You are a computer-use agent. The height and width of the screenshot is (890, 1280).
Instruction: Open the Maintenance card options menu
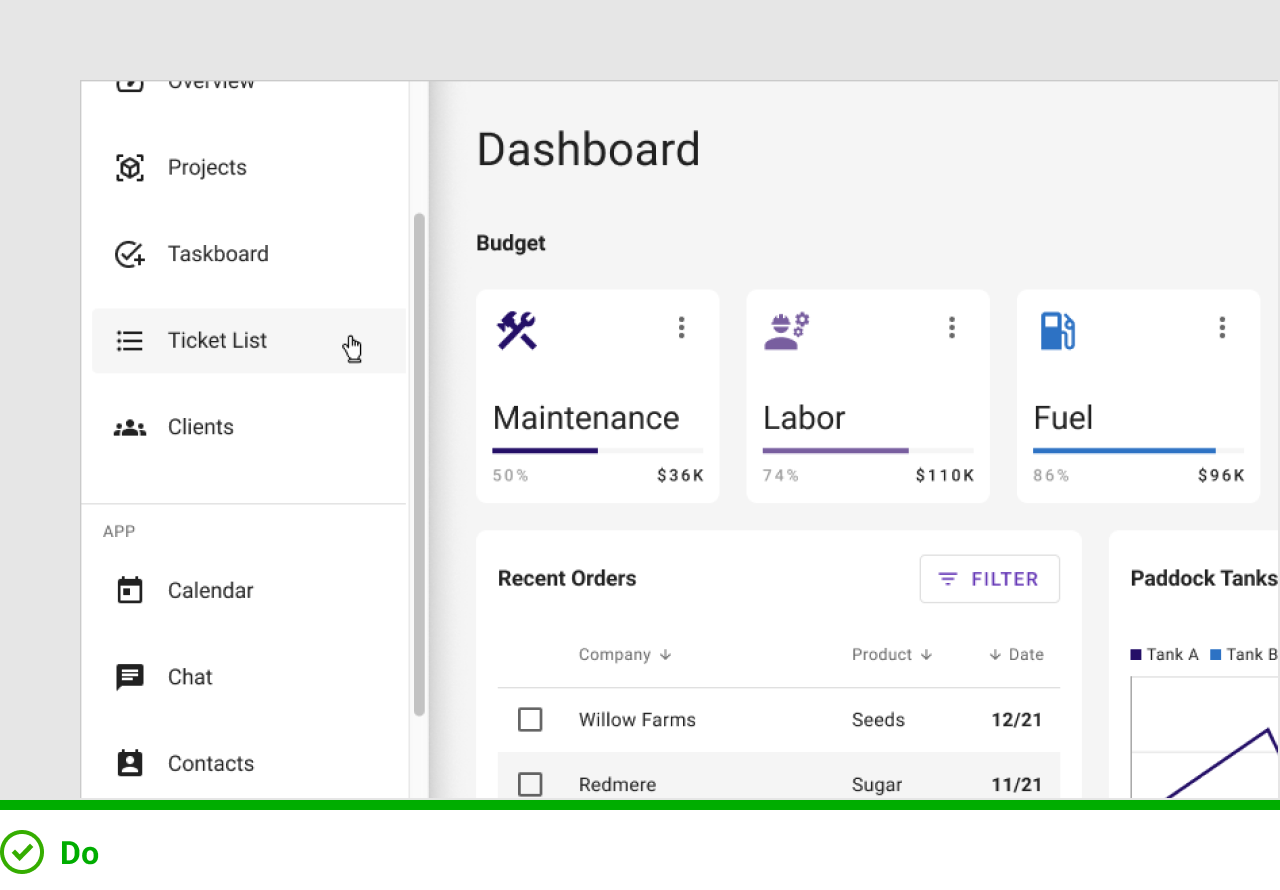[681, 327]
